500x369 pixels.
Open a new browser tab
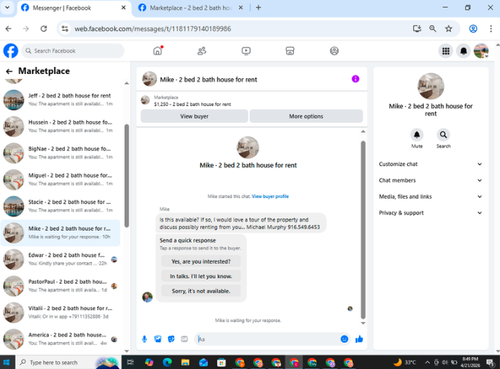[x=258, y=8]
